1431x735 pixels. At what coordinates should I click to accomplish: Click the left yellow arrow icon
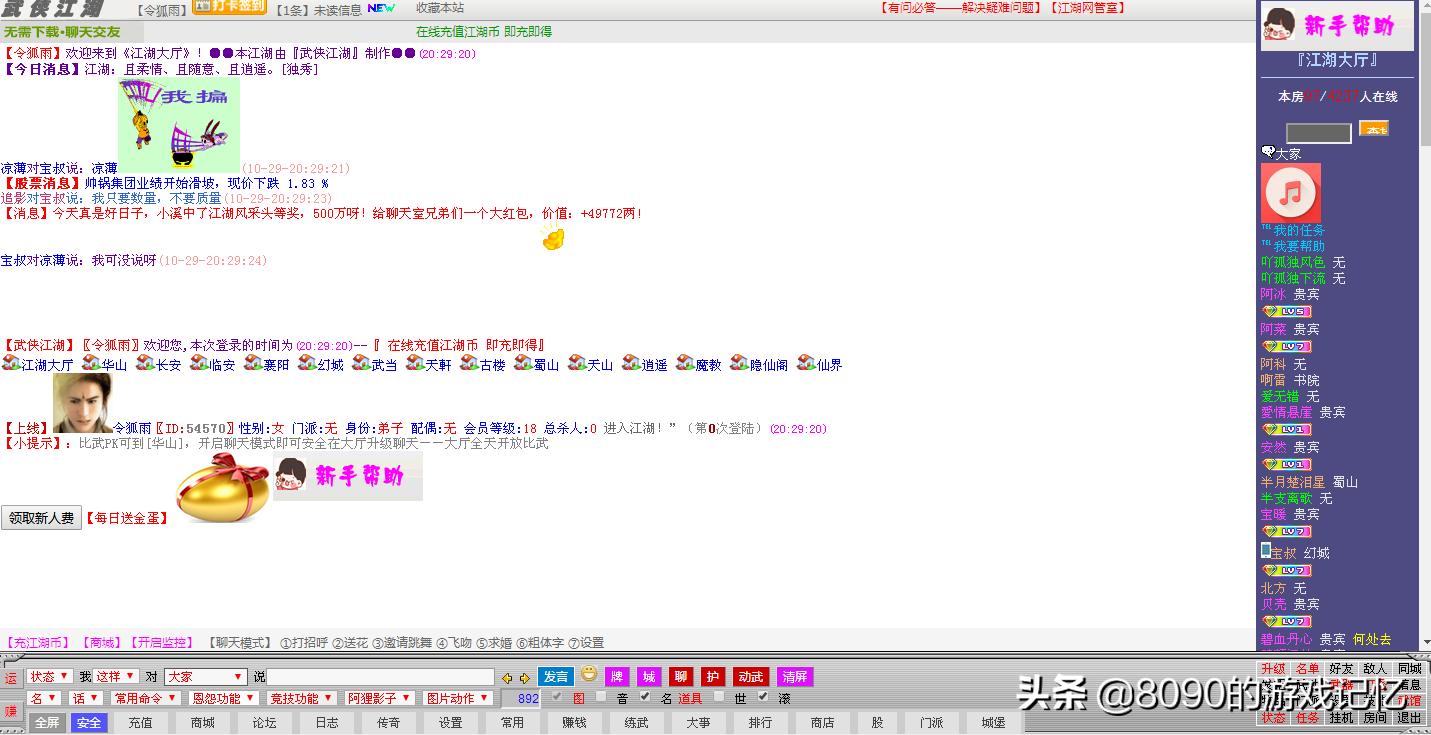click(507, 678)
